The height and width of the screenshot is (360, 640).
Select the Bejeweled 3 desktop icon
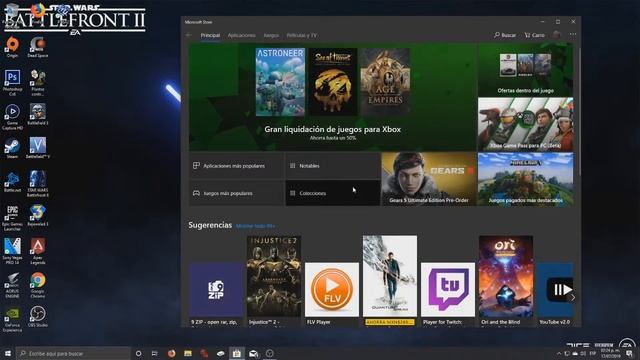(x=38, y=216)
